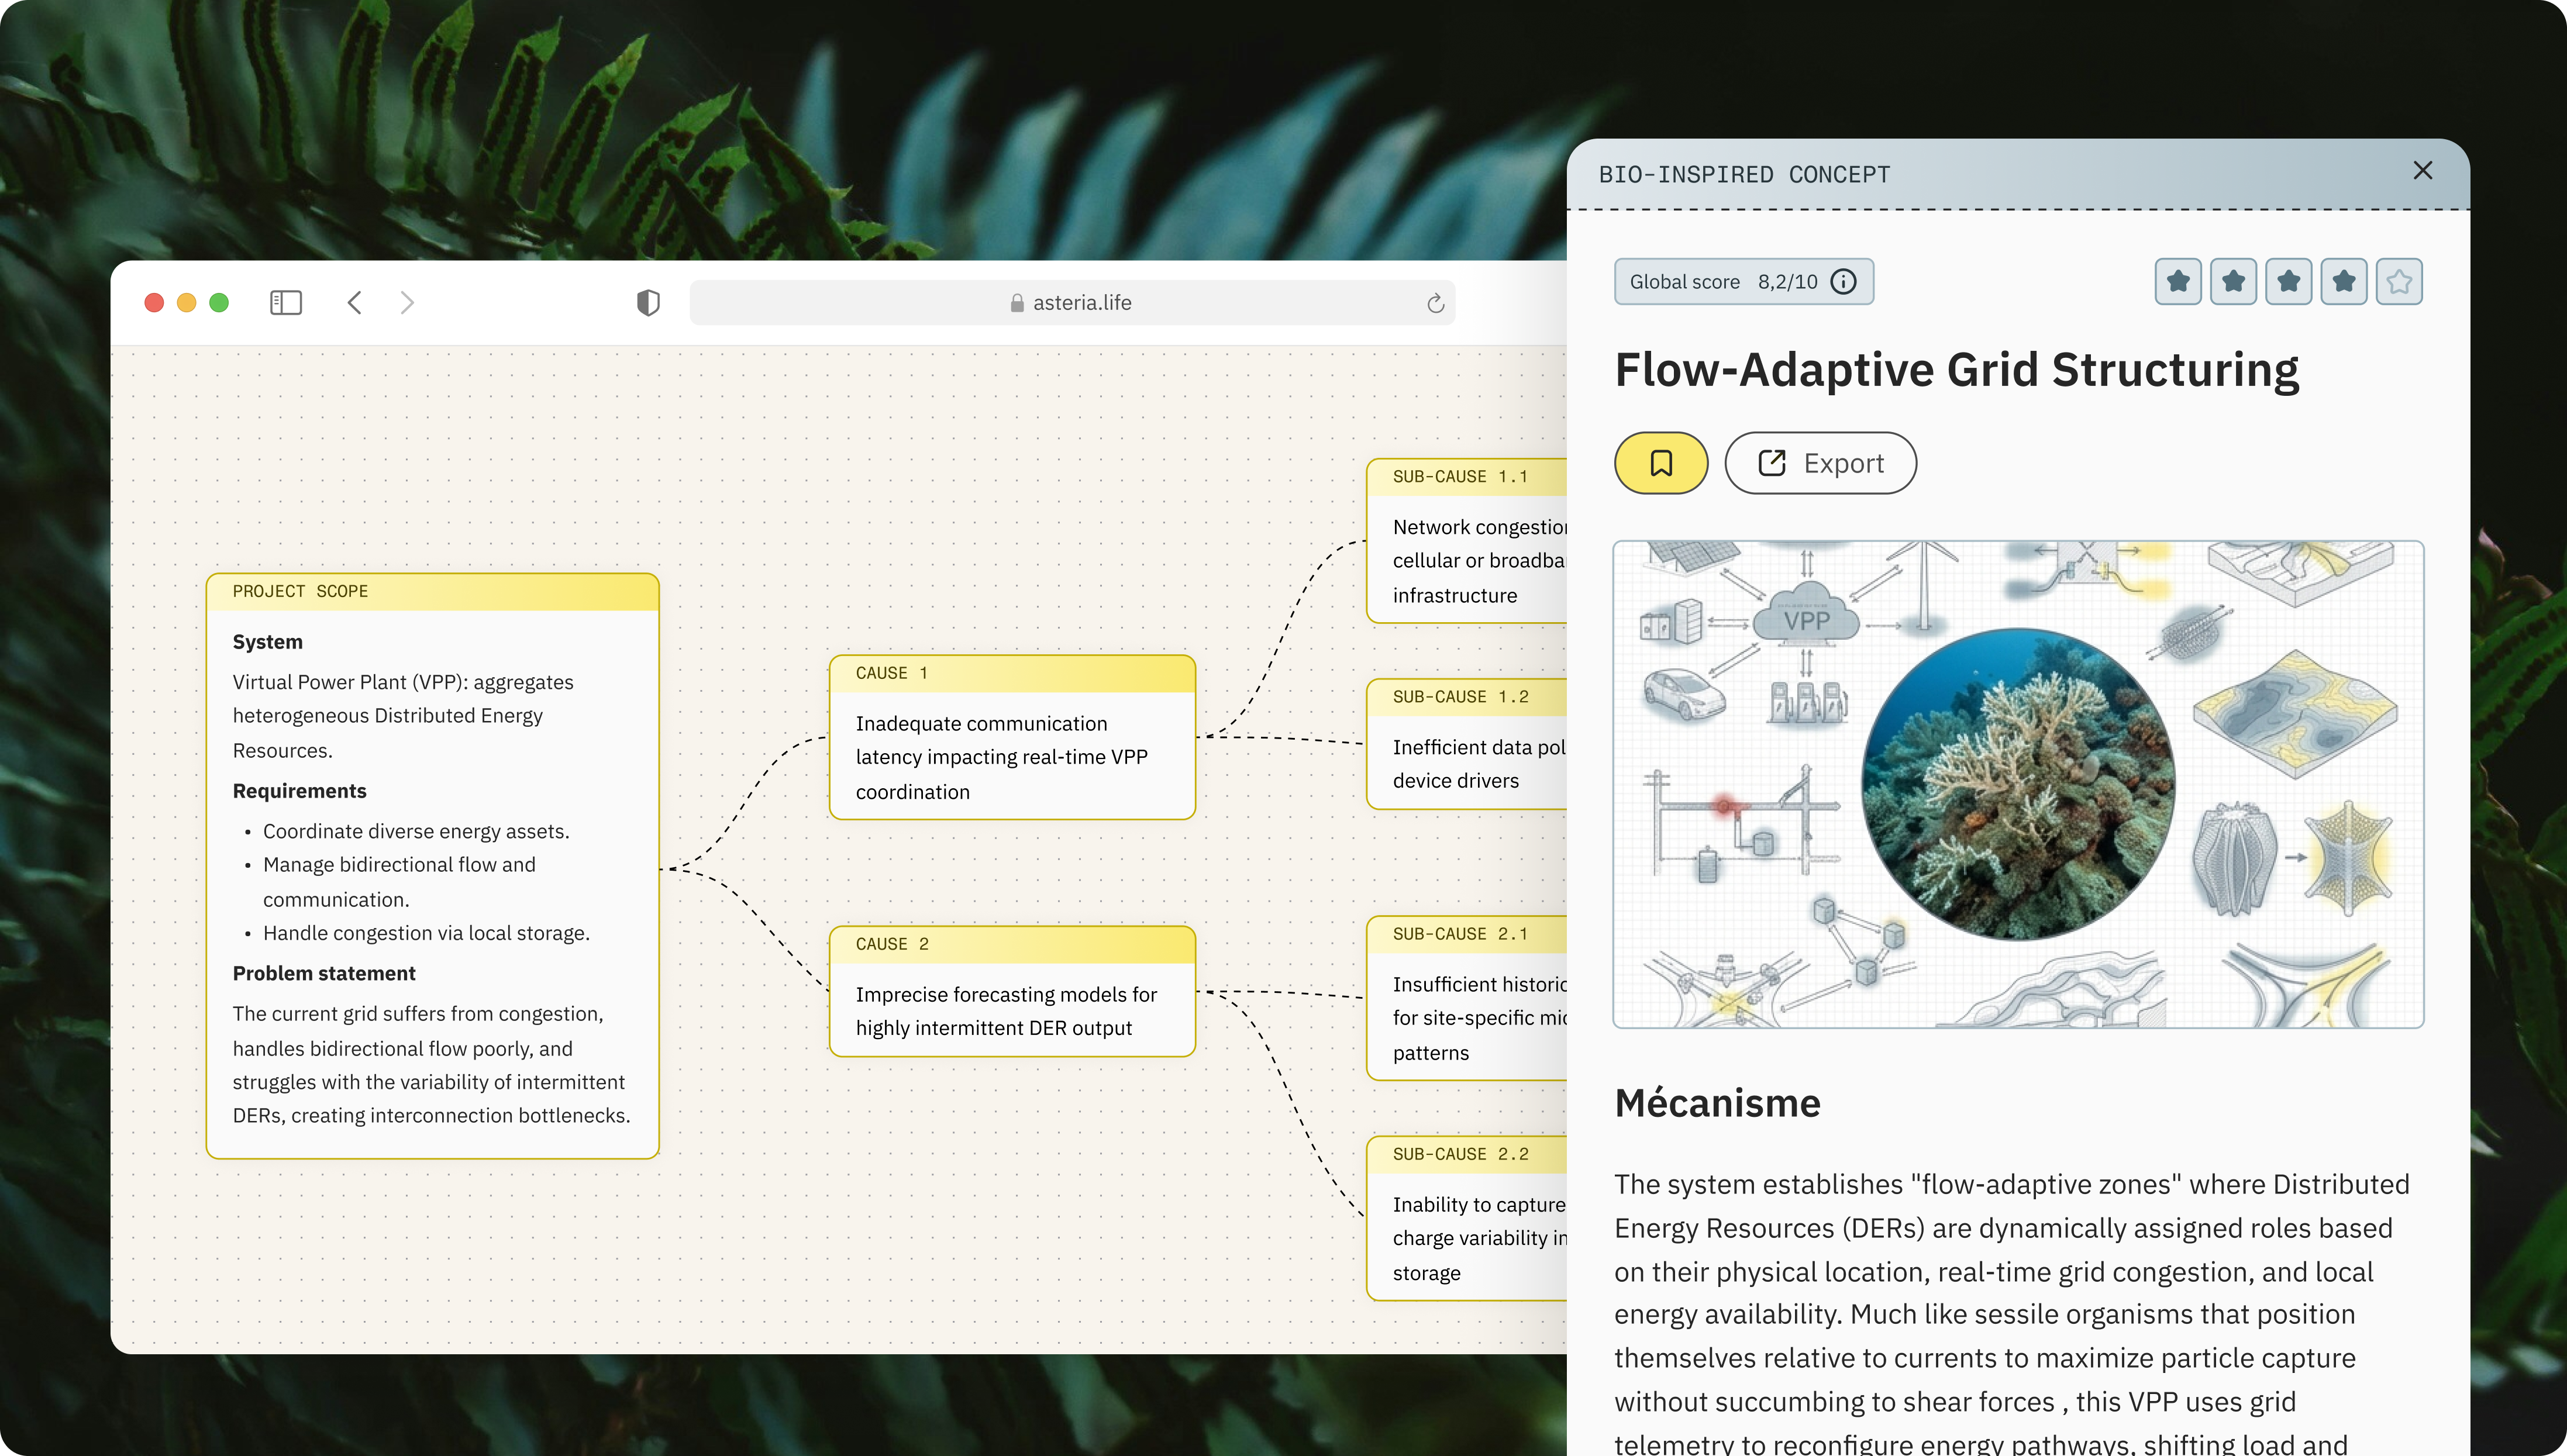Toggle the browser sidebar icon
The height and width of the screenshot is (1456, 2567).
click(286, 302)
